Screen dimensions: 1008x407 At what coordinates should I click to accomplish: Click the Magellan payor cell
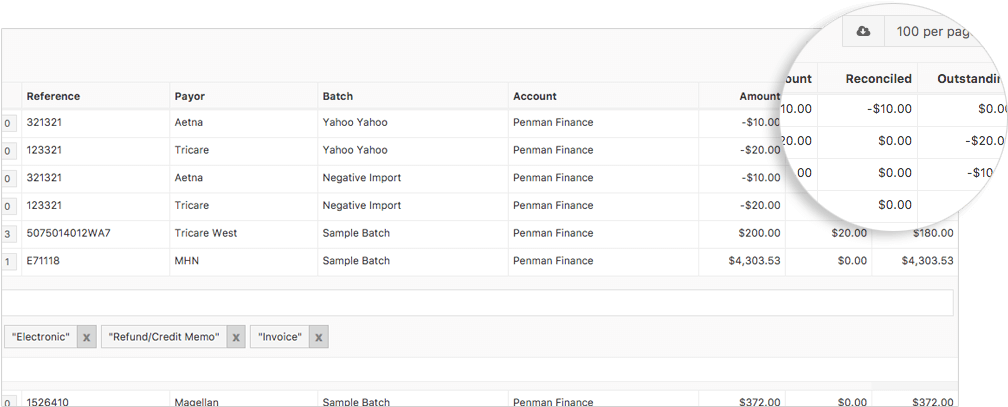pos(197,400)
